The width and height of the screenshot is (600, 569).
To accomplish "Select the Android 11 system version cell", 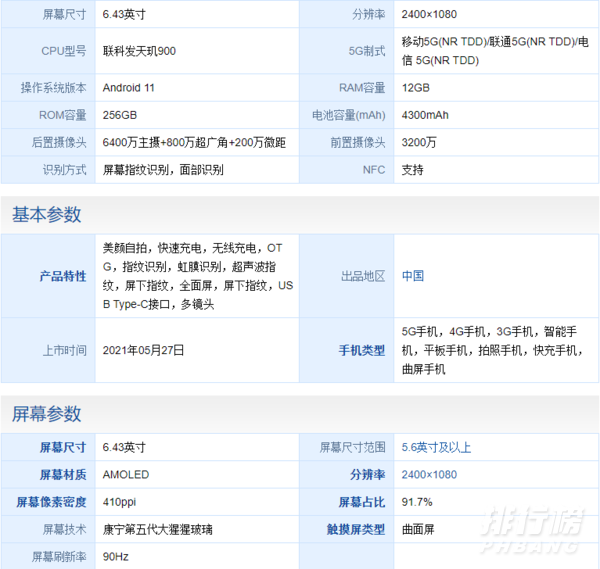I will pyautogui.click(x=129, y=88).
